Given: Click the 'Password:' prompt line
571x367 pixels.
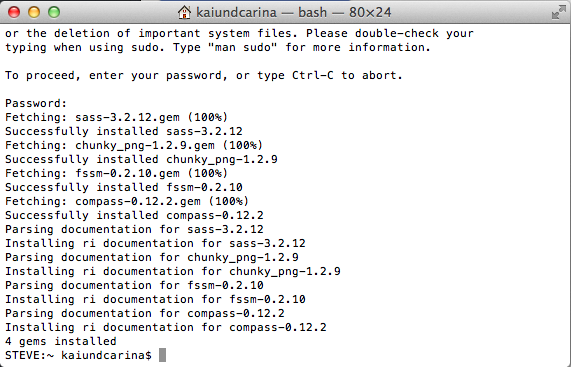Looking at the screenshot, I should tap(36, 103).
